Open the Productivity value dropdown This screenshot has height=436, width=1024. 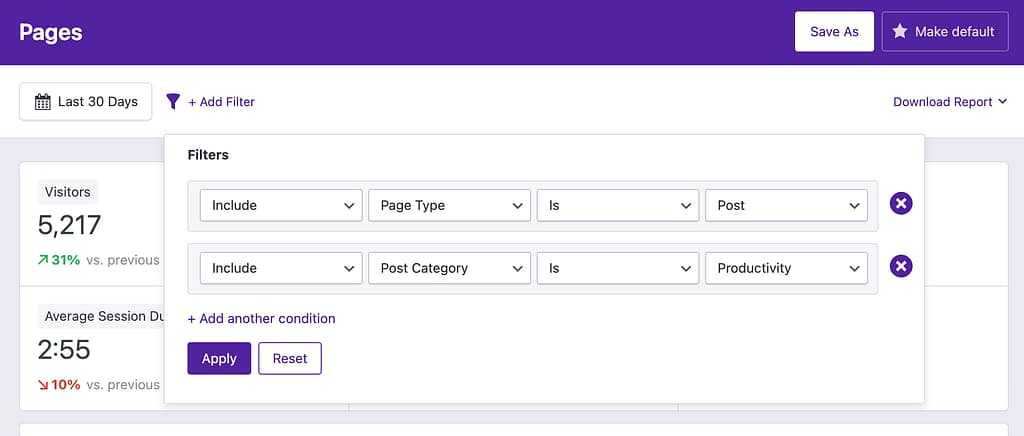pyautogui.click(x=785, y=268)
